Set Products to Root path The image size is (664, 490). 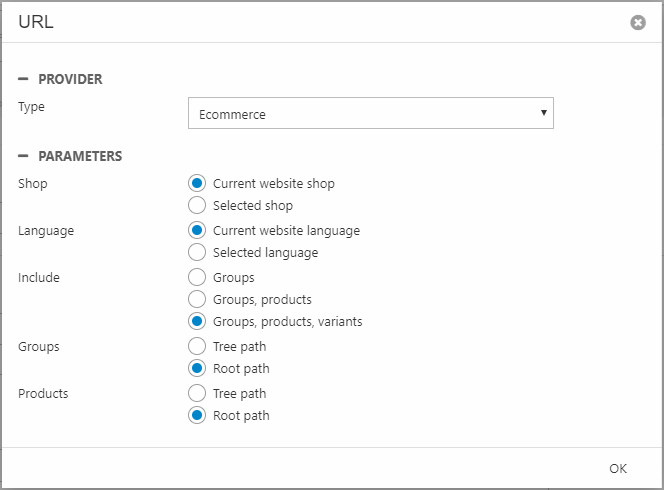[197, 416]
